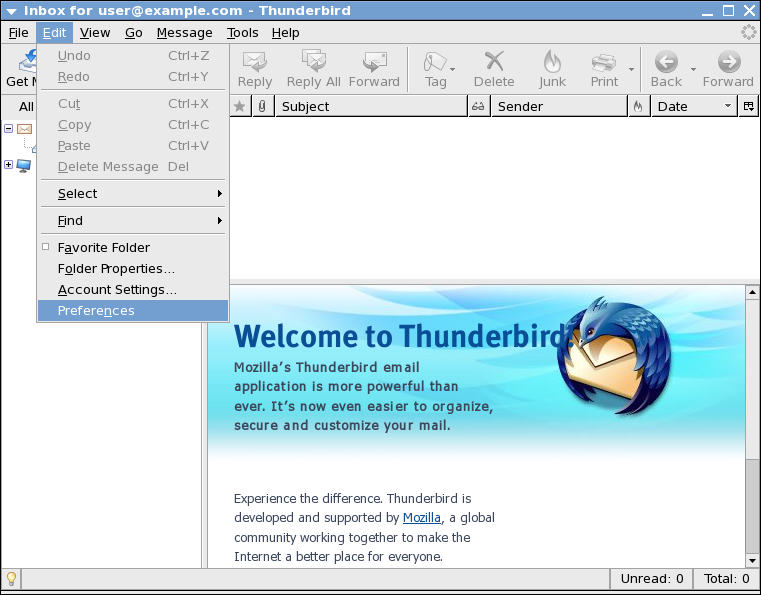Click the Tag toolbar icon
This screenshot has height=595, width=761.
(435, 62)
